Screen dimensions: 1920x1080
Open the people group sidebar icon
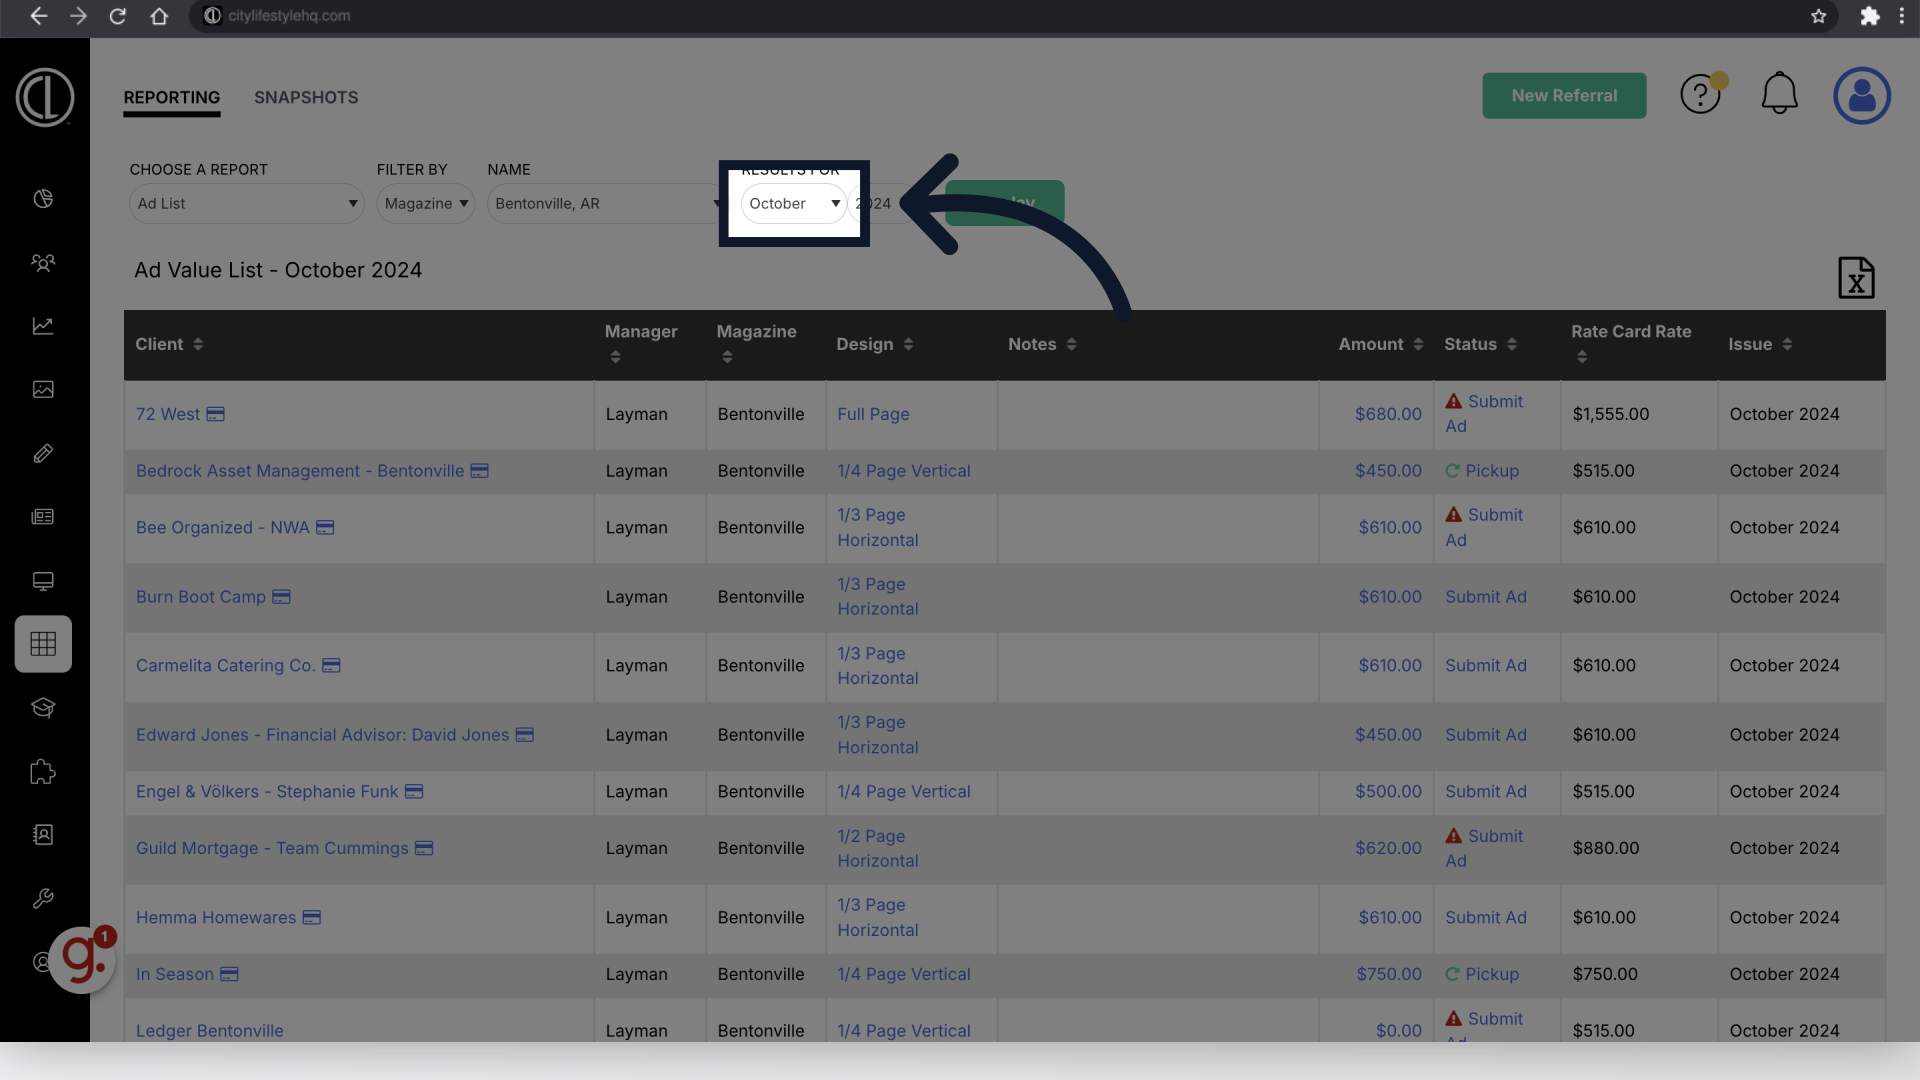click(x=43, y=263)
